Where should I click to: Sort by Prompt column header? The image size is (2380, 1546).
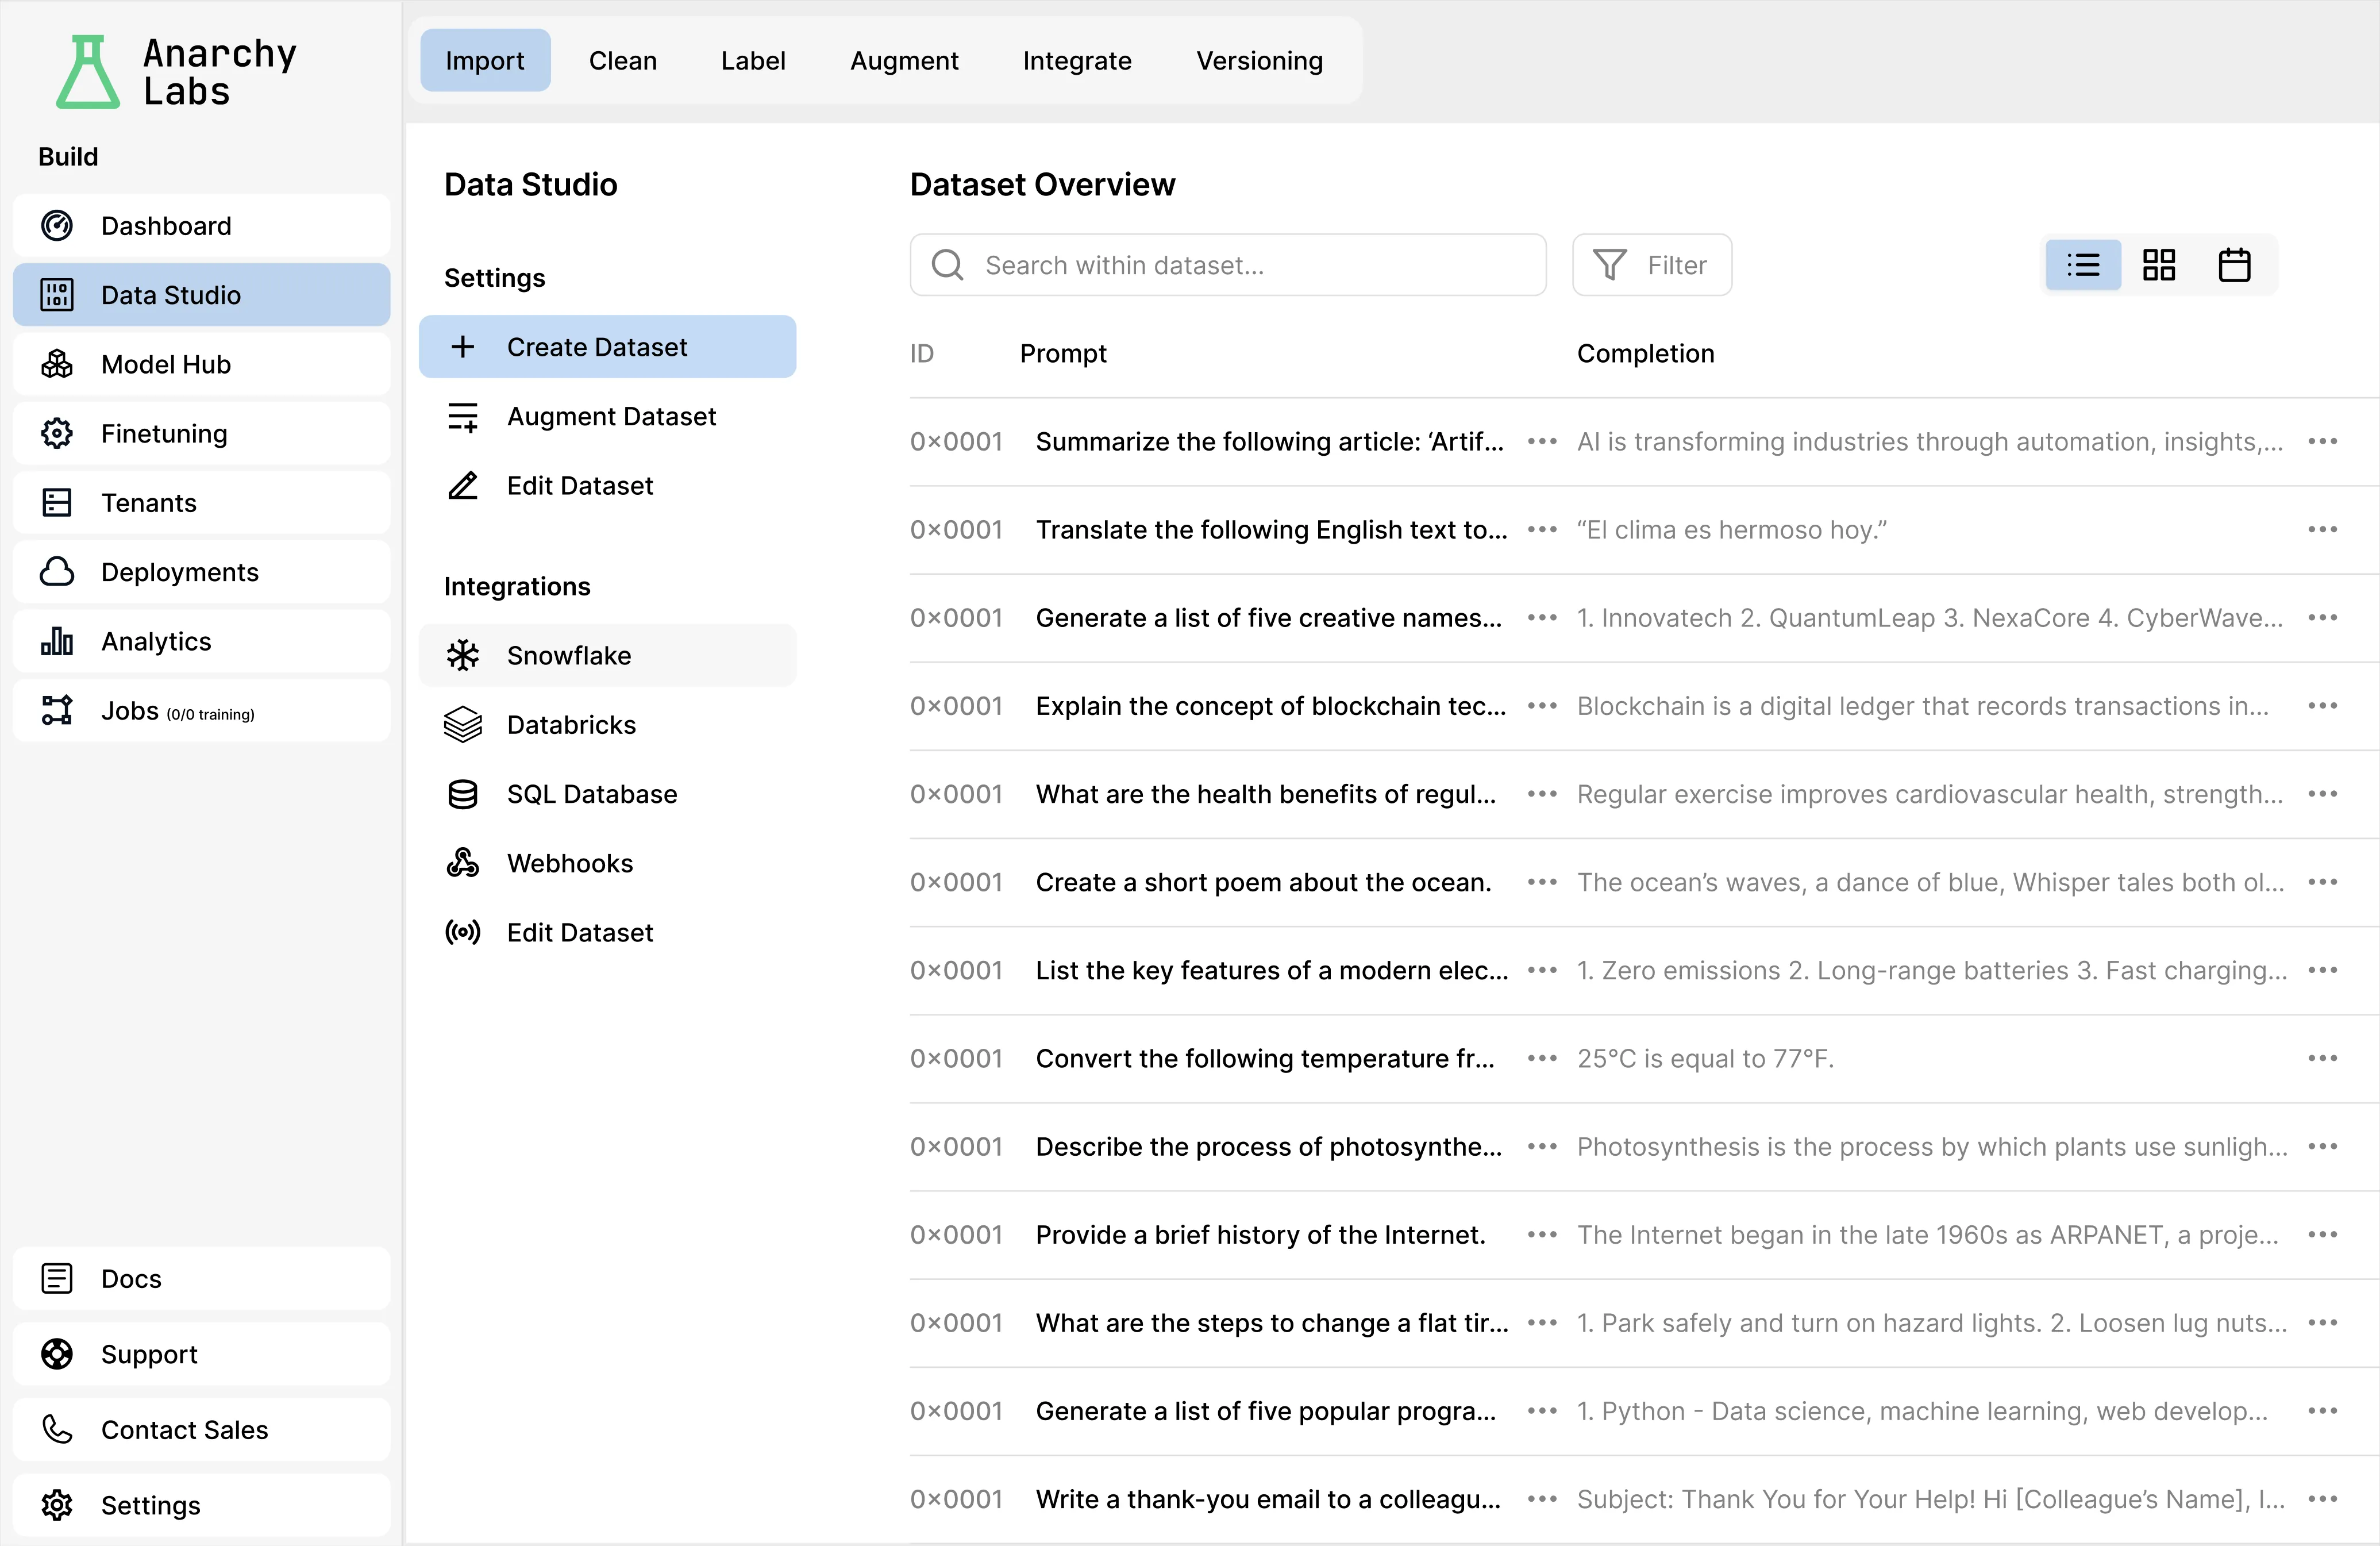point(1063,353)
